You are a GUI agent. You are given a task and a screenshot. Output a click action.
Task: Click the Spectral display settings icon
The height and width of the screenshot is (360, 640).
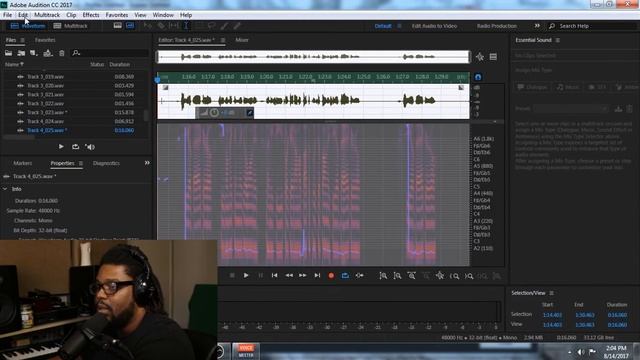480,57
